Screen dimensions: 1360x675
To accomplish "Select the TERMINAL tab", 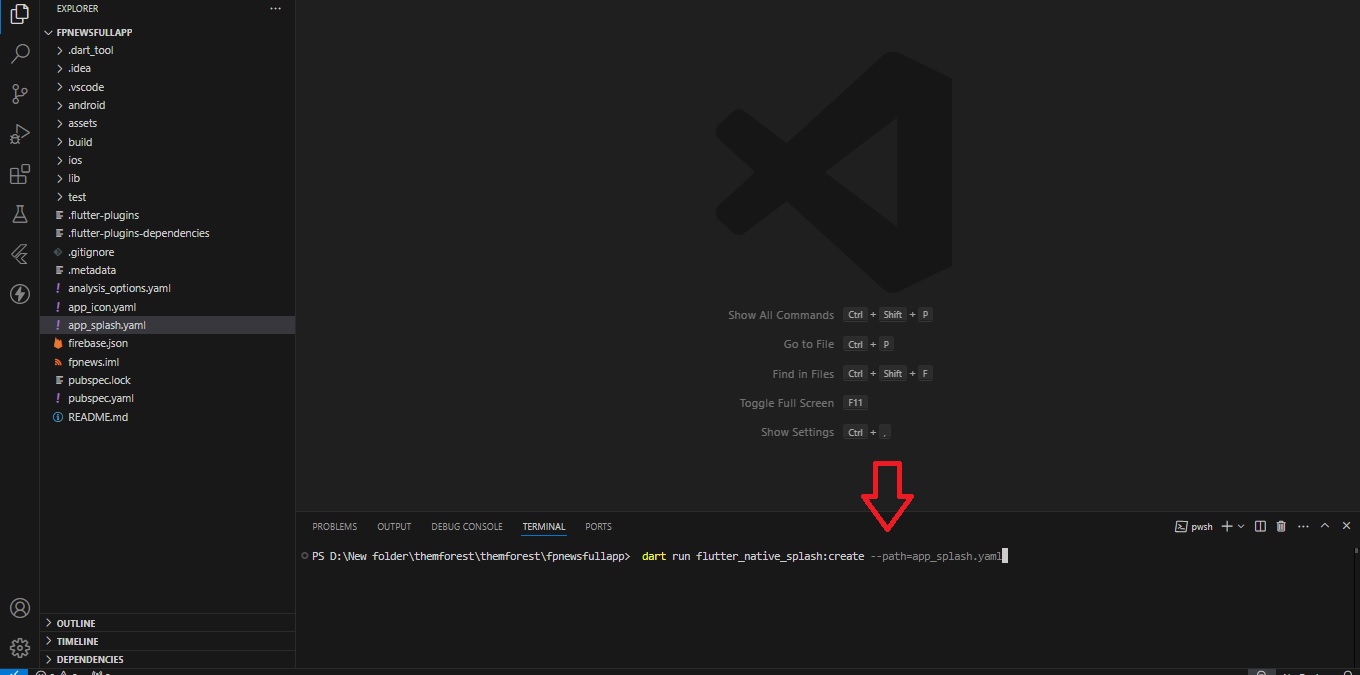I will 544,527.
